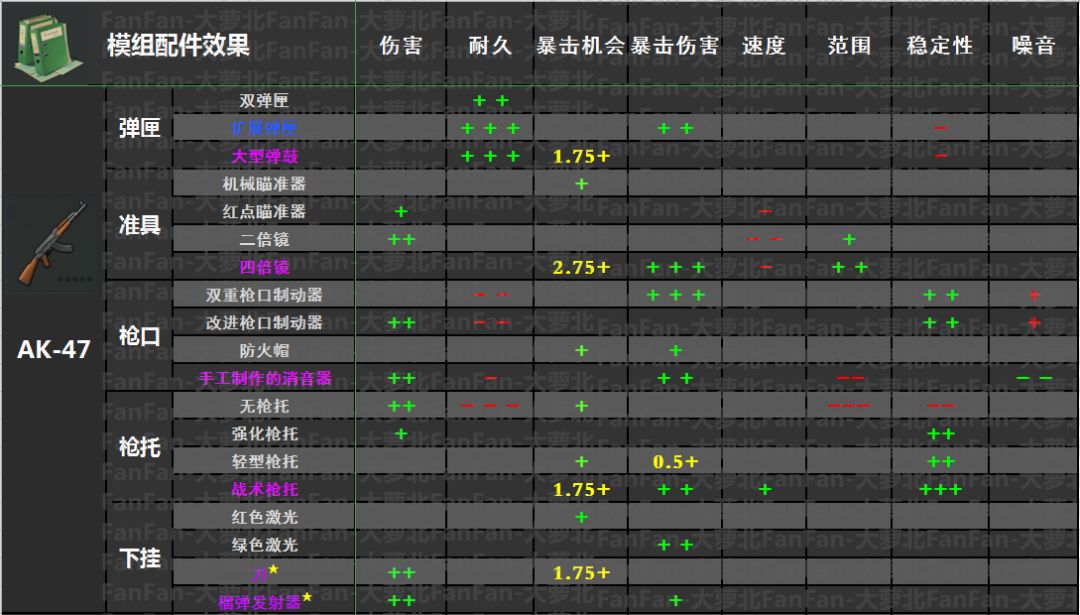
Task: Click the 耐久 column header
Action: (x=490, y=45)
